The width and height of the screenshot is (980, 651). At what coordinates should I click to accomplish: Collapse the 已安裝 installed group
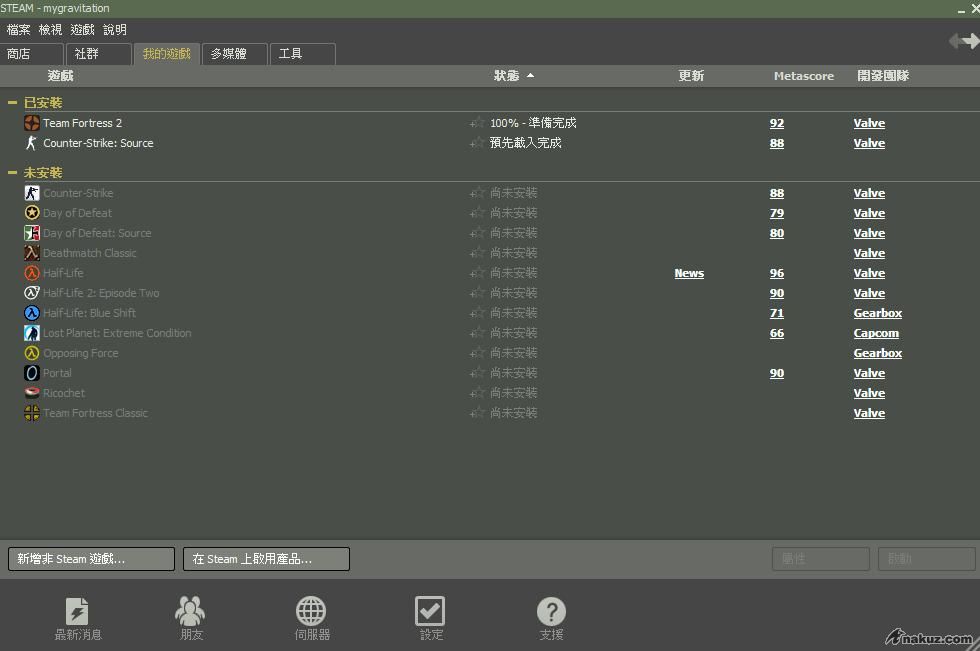point(12,102)
